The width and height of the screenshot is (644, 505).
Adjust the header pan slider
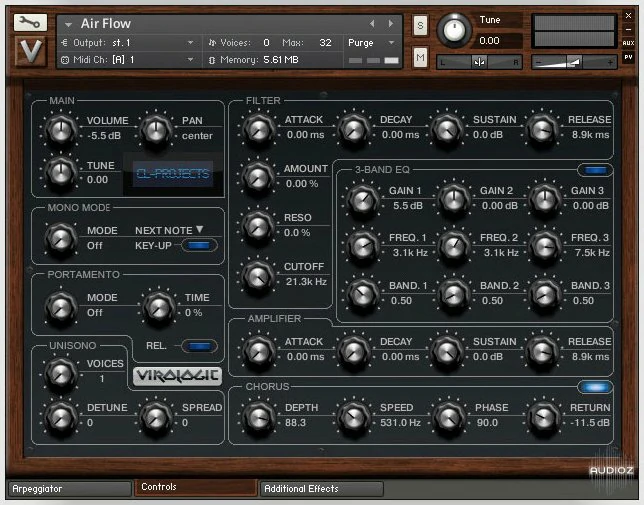tap(479, 62)
